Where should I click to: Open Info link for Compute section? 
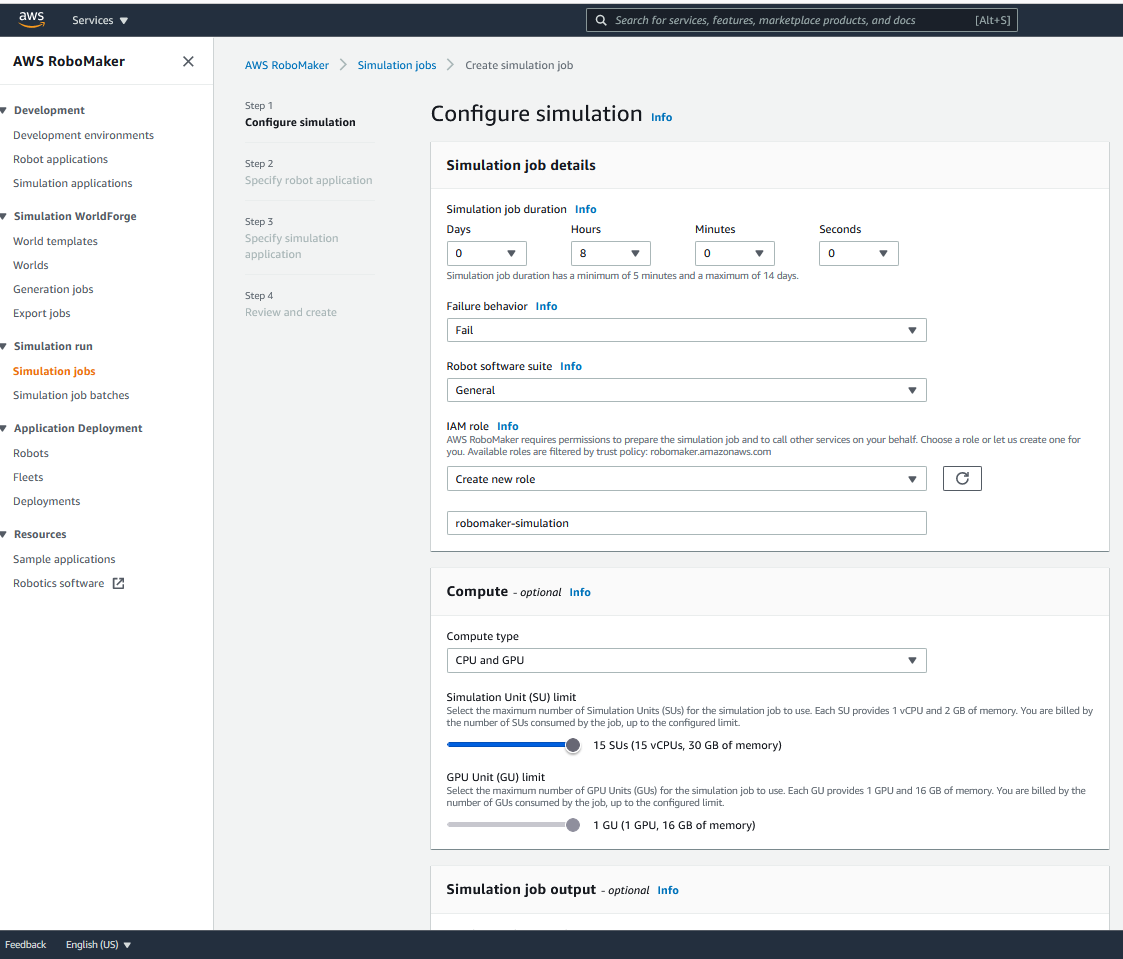579,592
